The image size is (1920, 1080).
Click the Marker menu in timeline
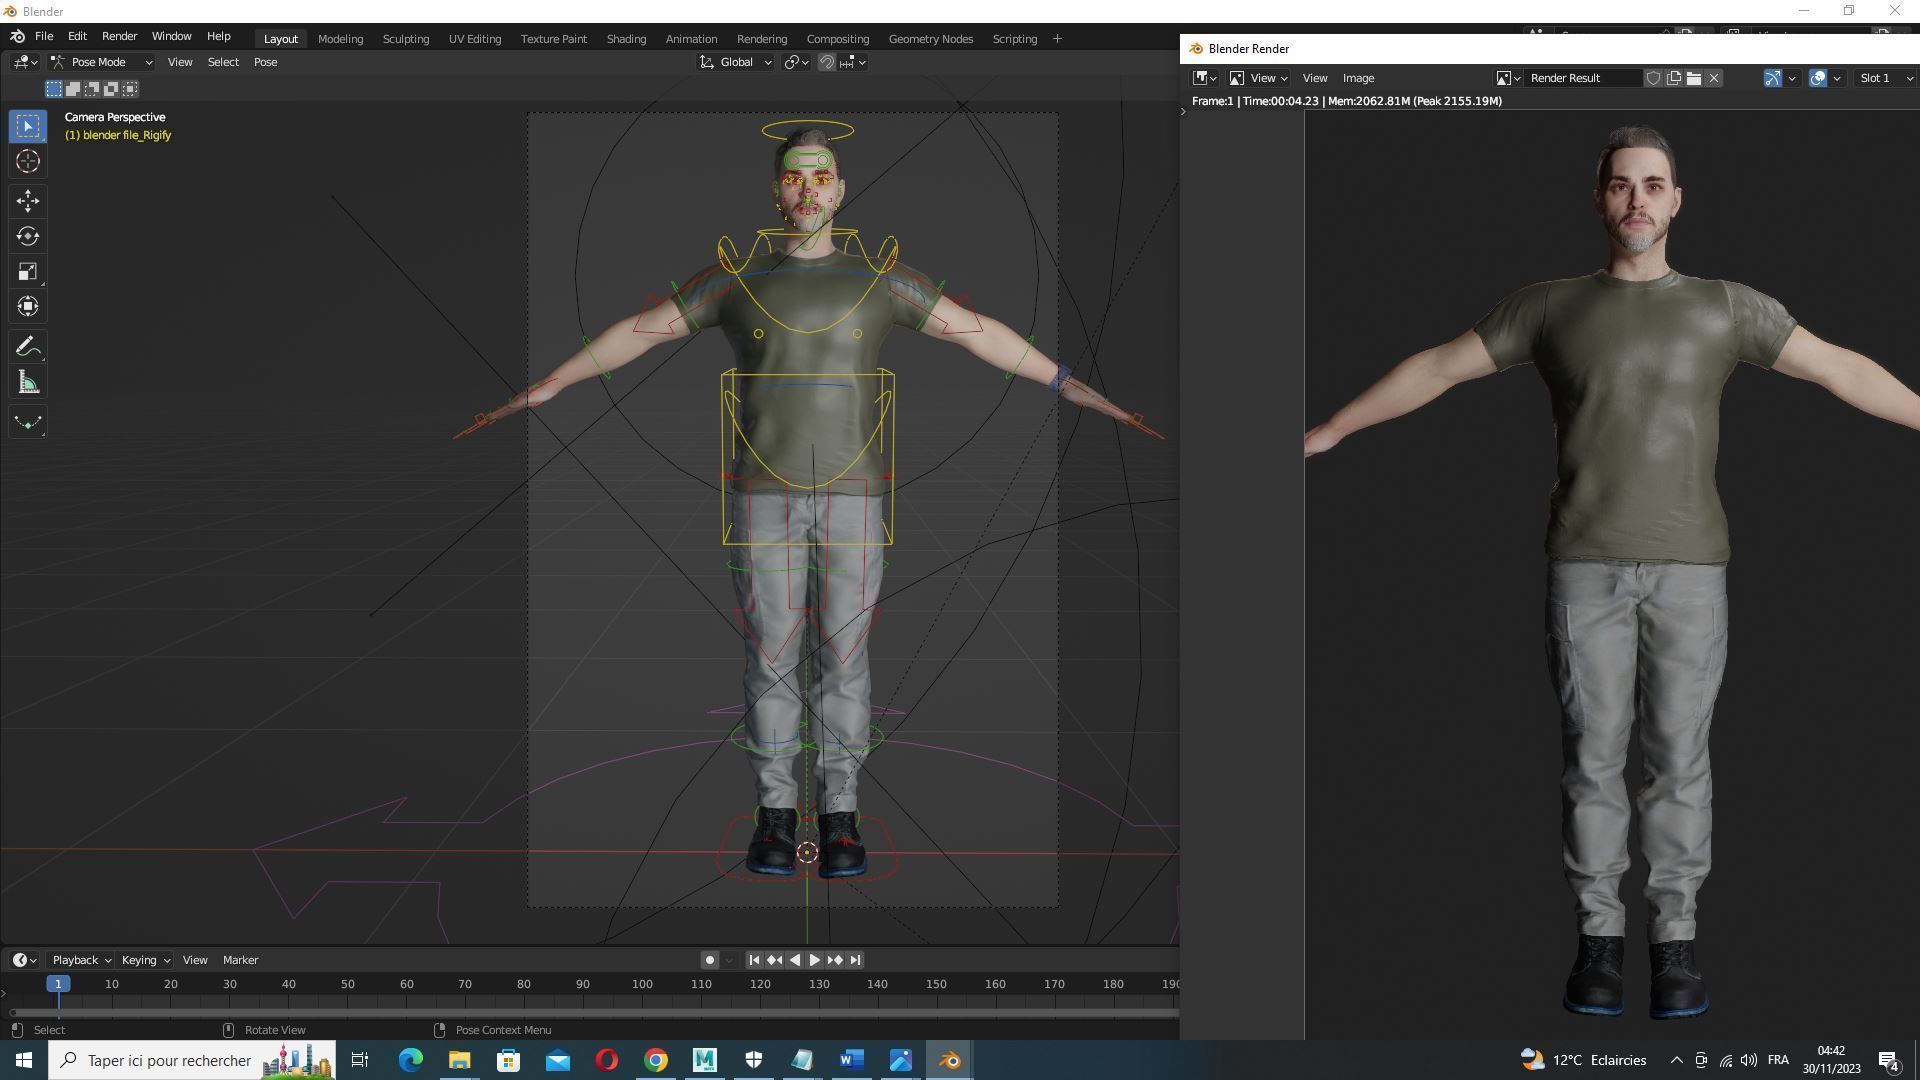coord(240,960)
